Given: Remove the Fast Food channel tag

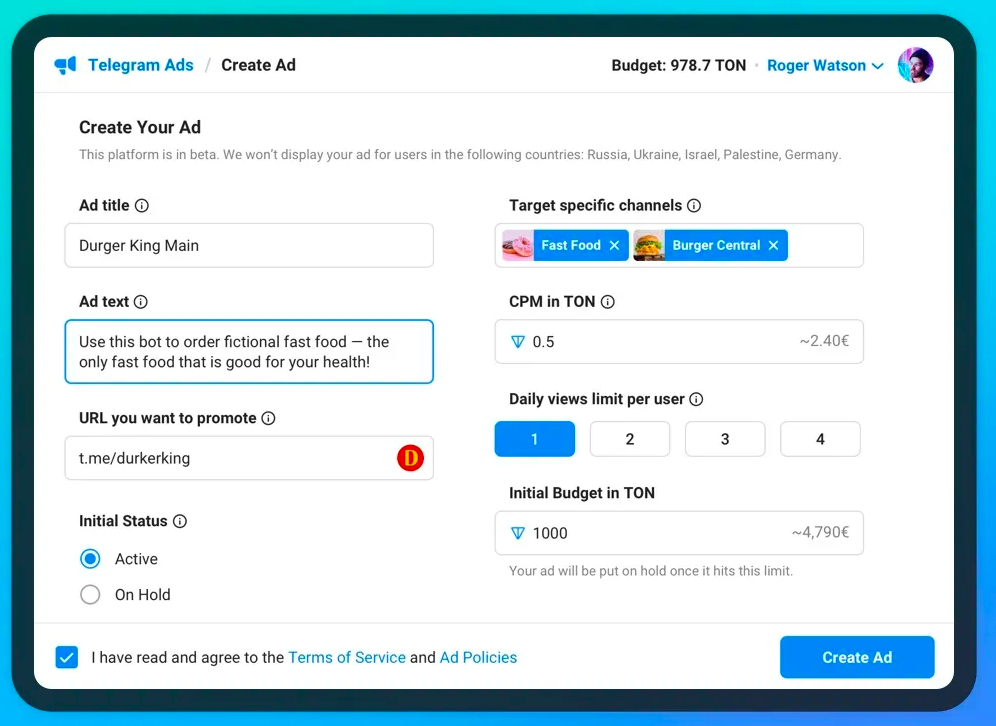Looking at the screenshot, I should point(614,245).
